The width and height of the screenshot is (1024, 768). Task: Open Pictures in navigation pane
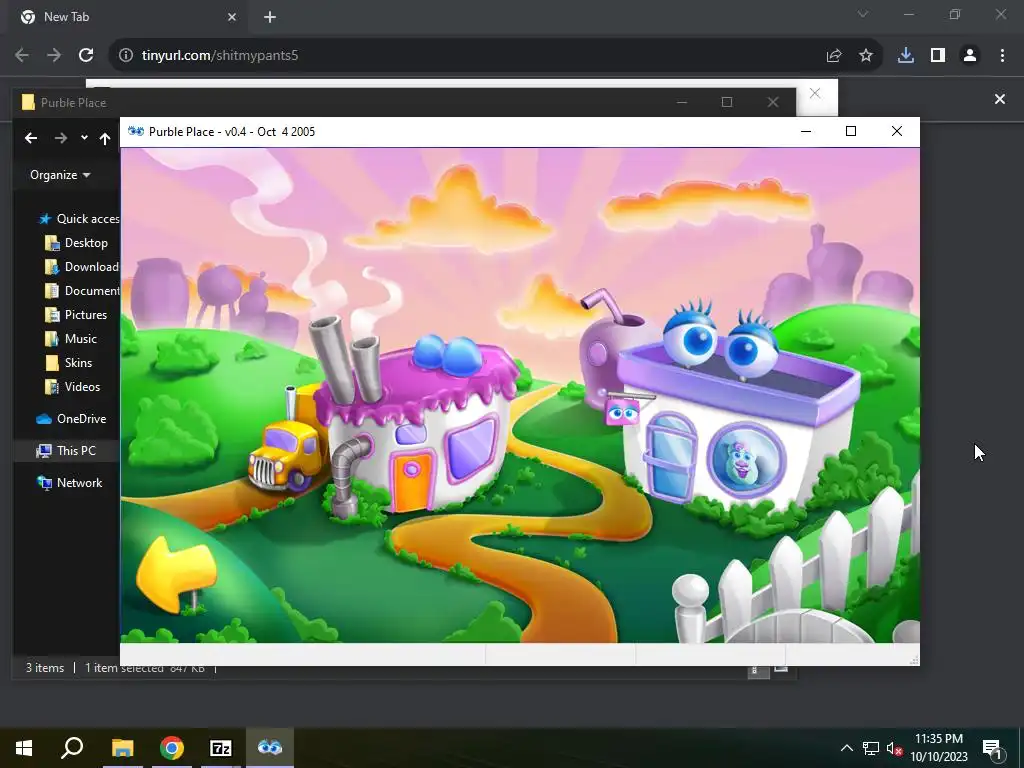[76, 315]
